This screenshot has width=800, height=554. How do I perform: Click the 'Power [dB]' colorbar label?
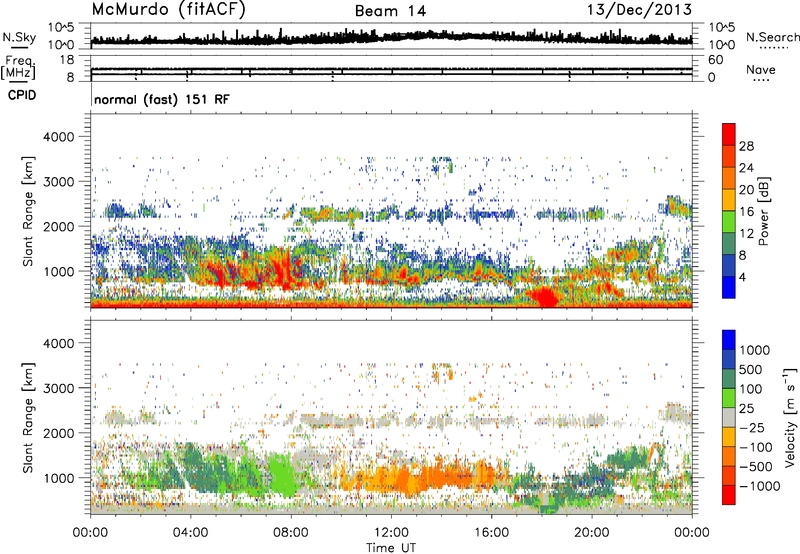point(764,211)
